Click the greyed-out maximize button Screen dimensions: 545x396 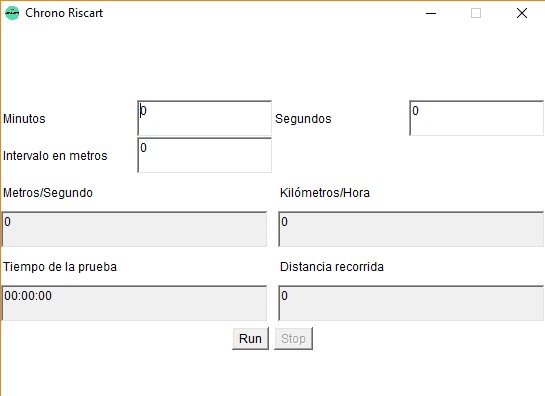[x=476, y=13]
